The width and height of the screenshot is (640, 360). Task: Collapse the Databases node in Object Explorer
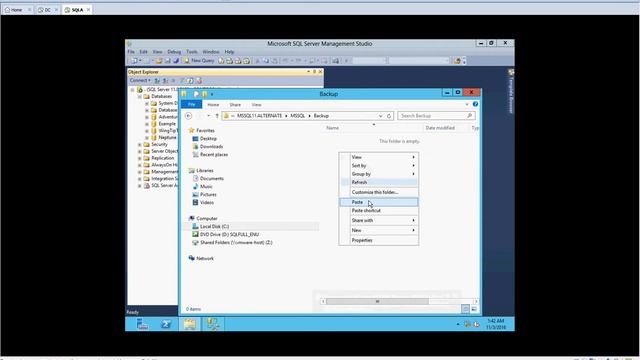(140, 96)
